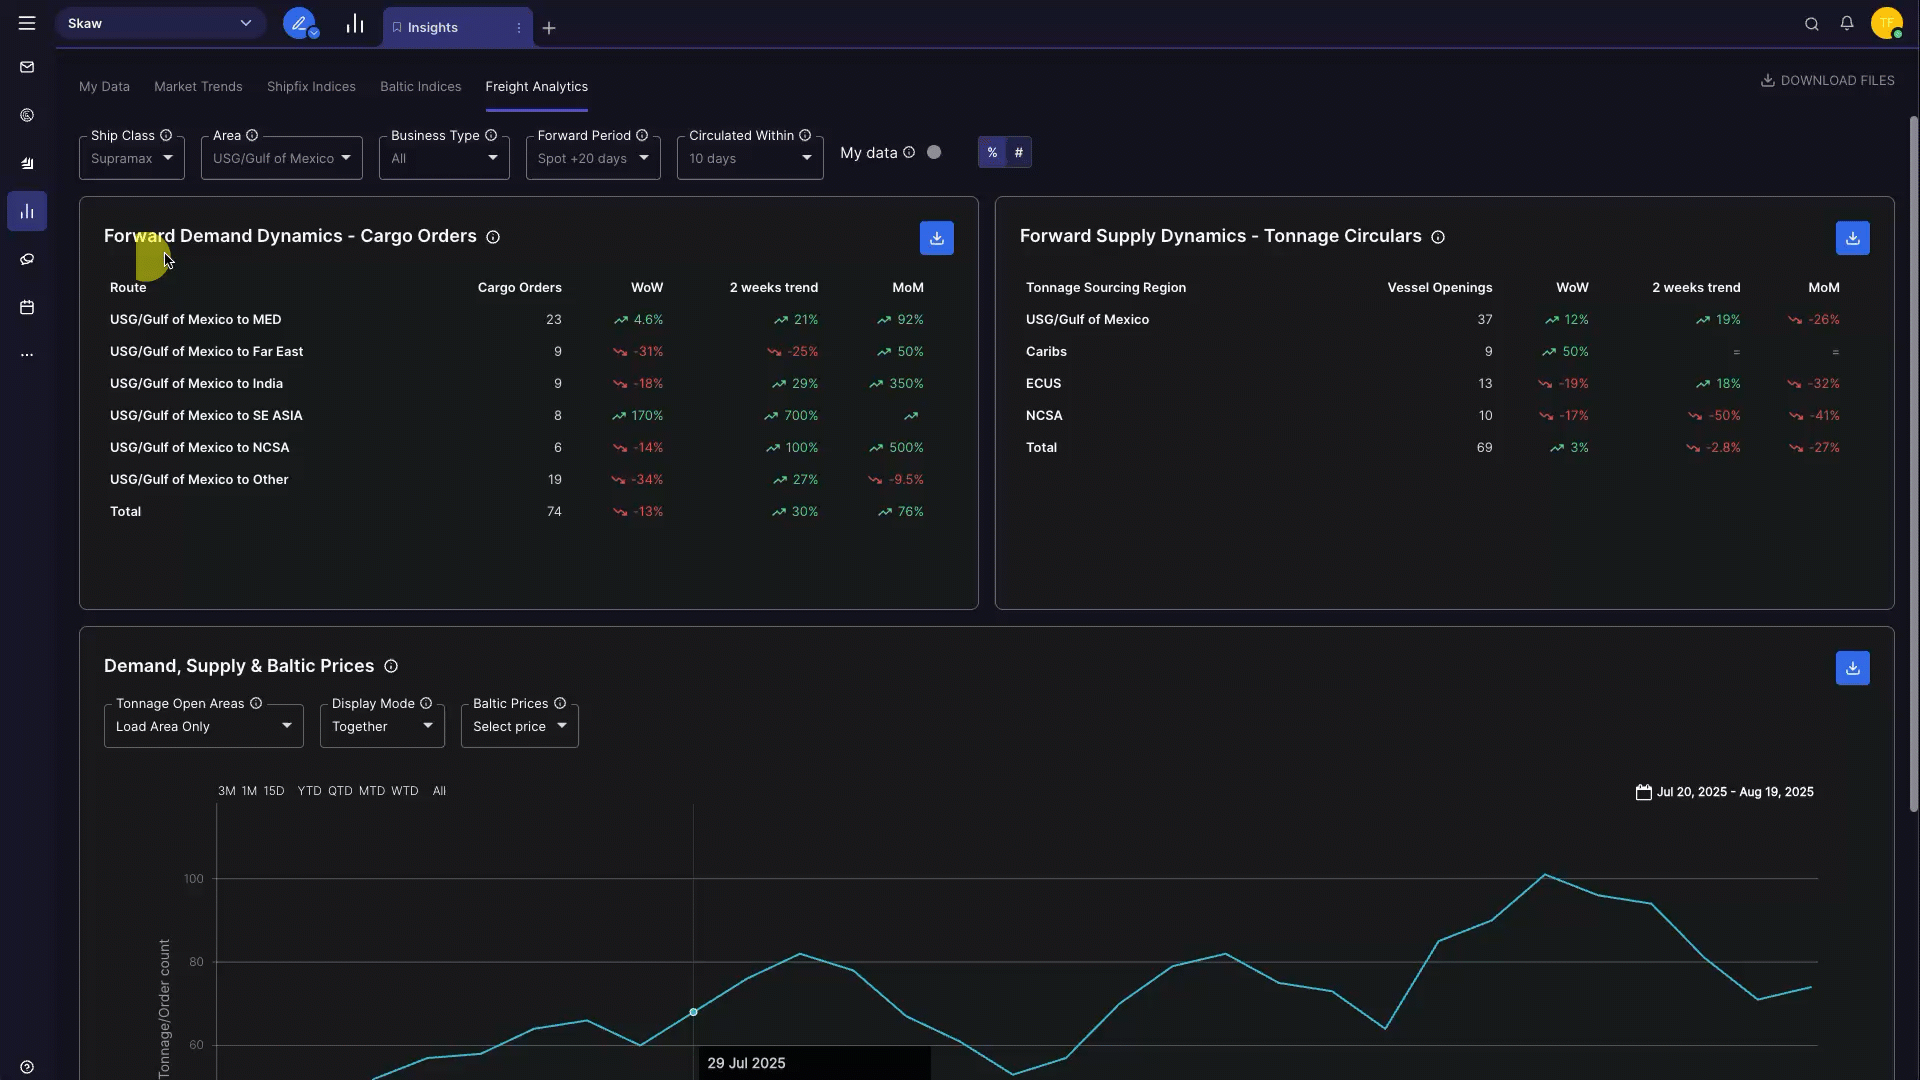Select the analytics bar chart sidebar icon
Screen dimensions: 1920x1080
pyautogui.click(x=27, y=211)
